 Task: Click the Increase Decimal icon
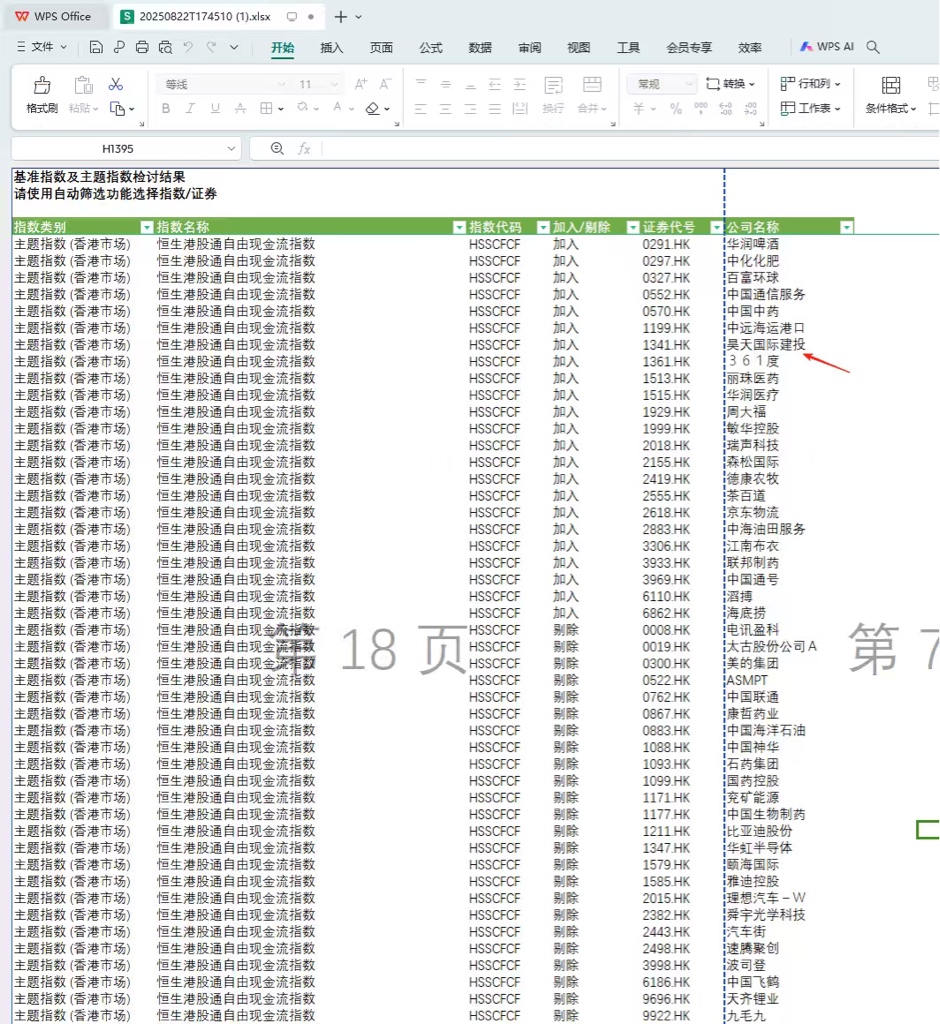(725, 108)
